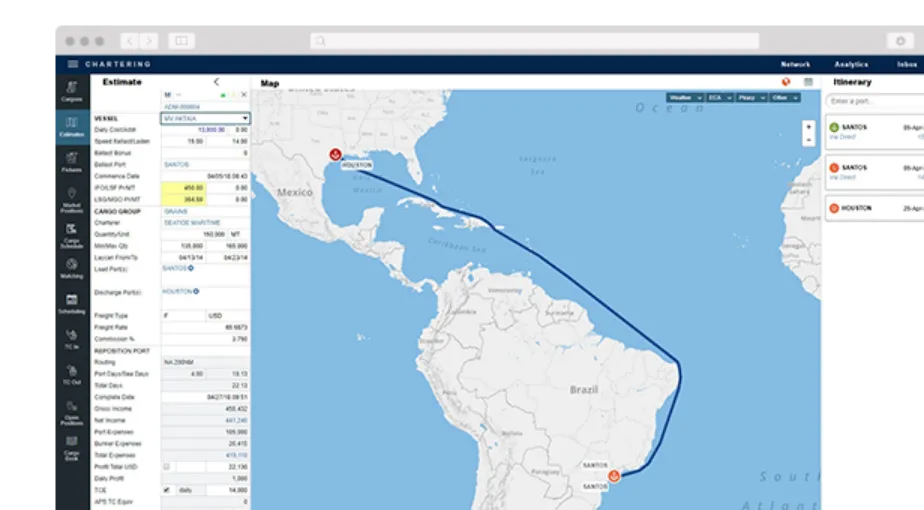This screenshot has height=510, width=924.
Task: Click the Commence Date field
Action: (205, 176)
